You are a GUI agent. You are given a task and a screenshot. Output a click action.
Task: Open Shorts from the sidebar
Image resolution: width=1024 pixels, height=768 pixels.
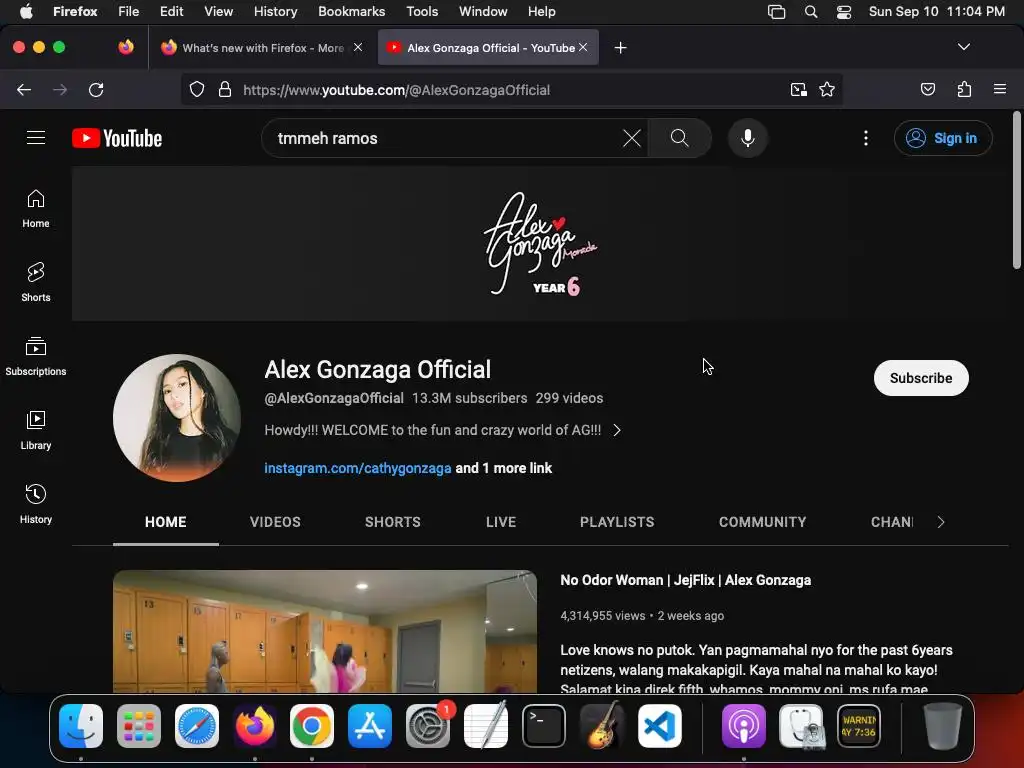(x=36, y=283)
